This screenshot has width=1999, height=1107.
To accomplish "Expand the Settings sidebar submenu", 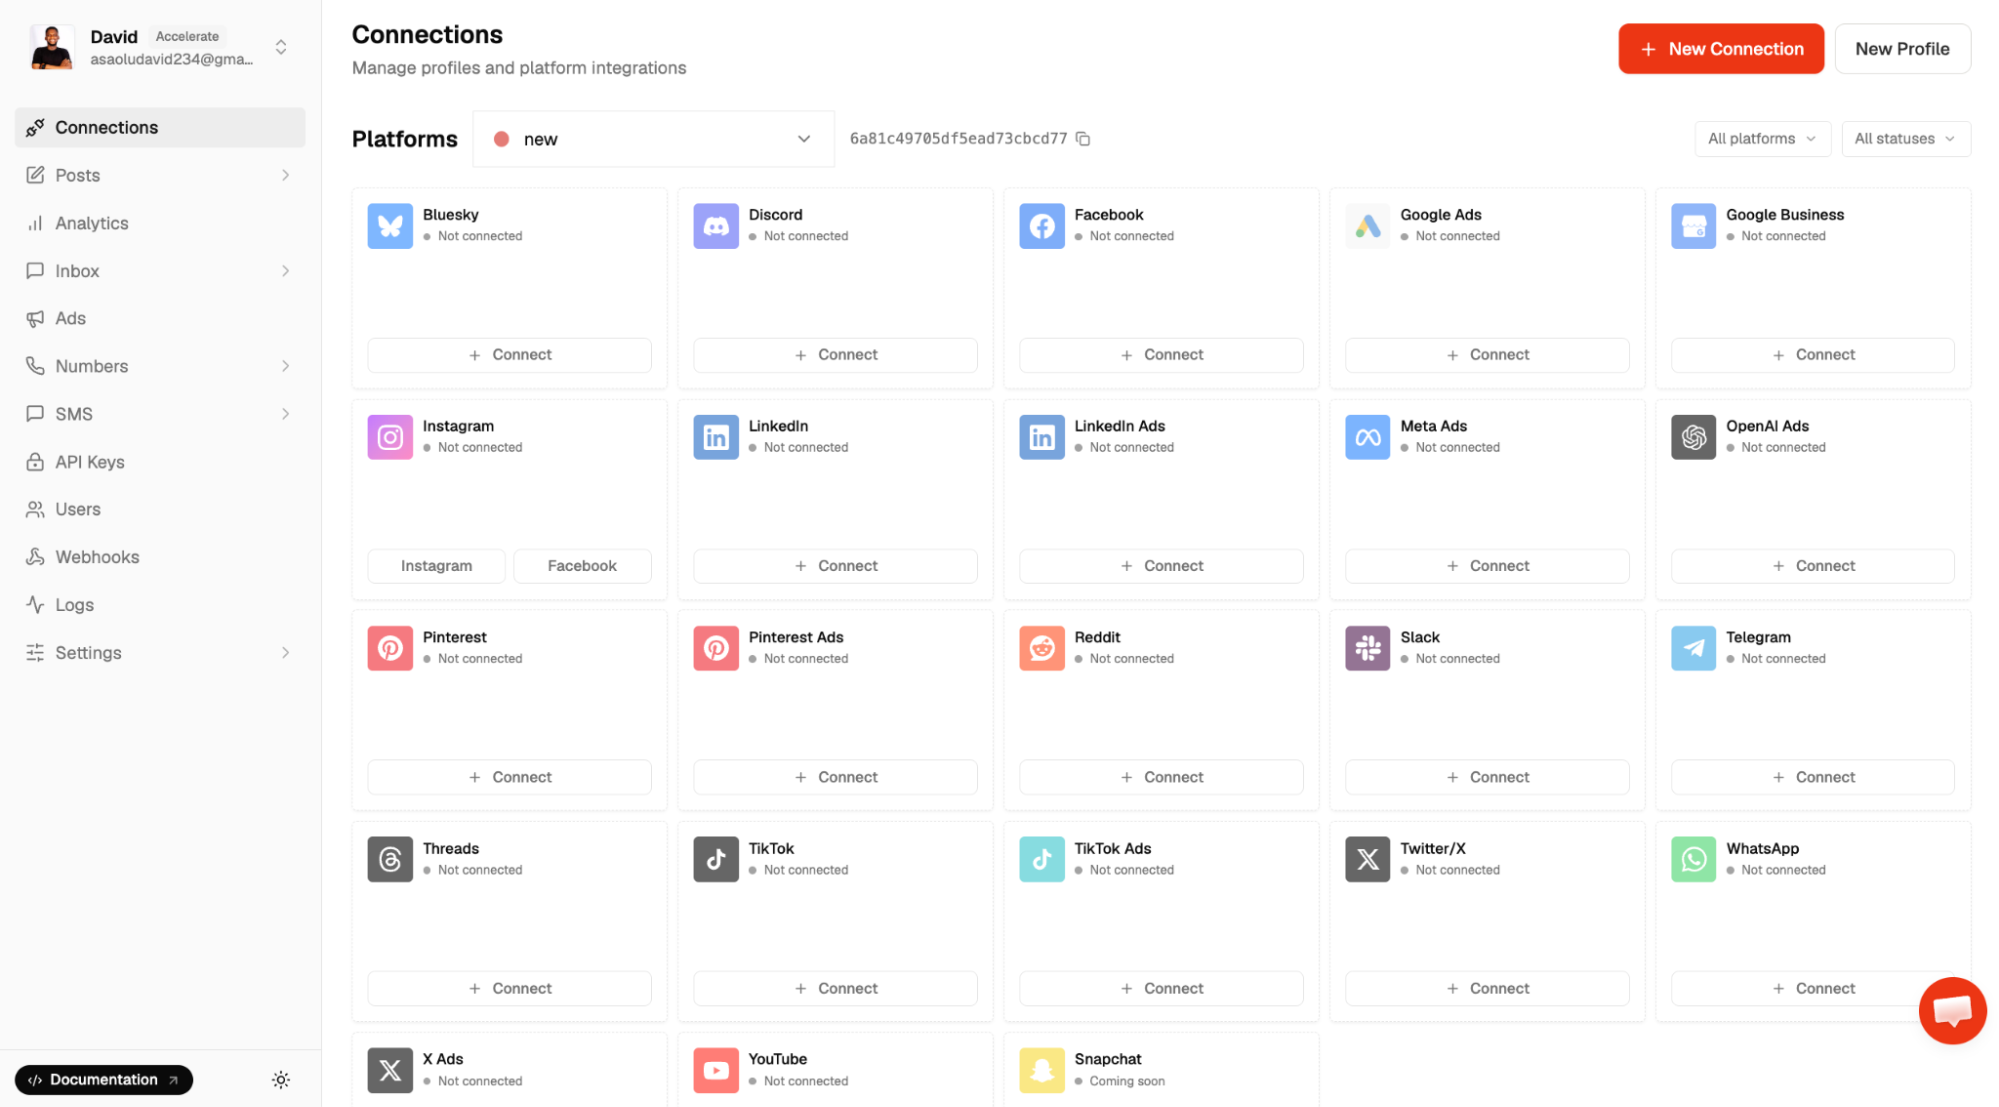I will click(x=285, y=653).
